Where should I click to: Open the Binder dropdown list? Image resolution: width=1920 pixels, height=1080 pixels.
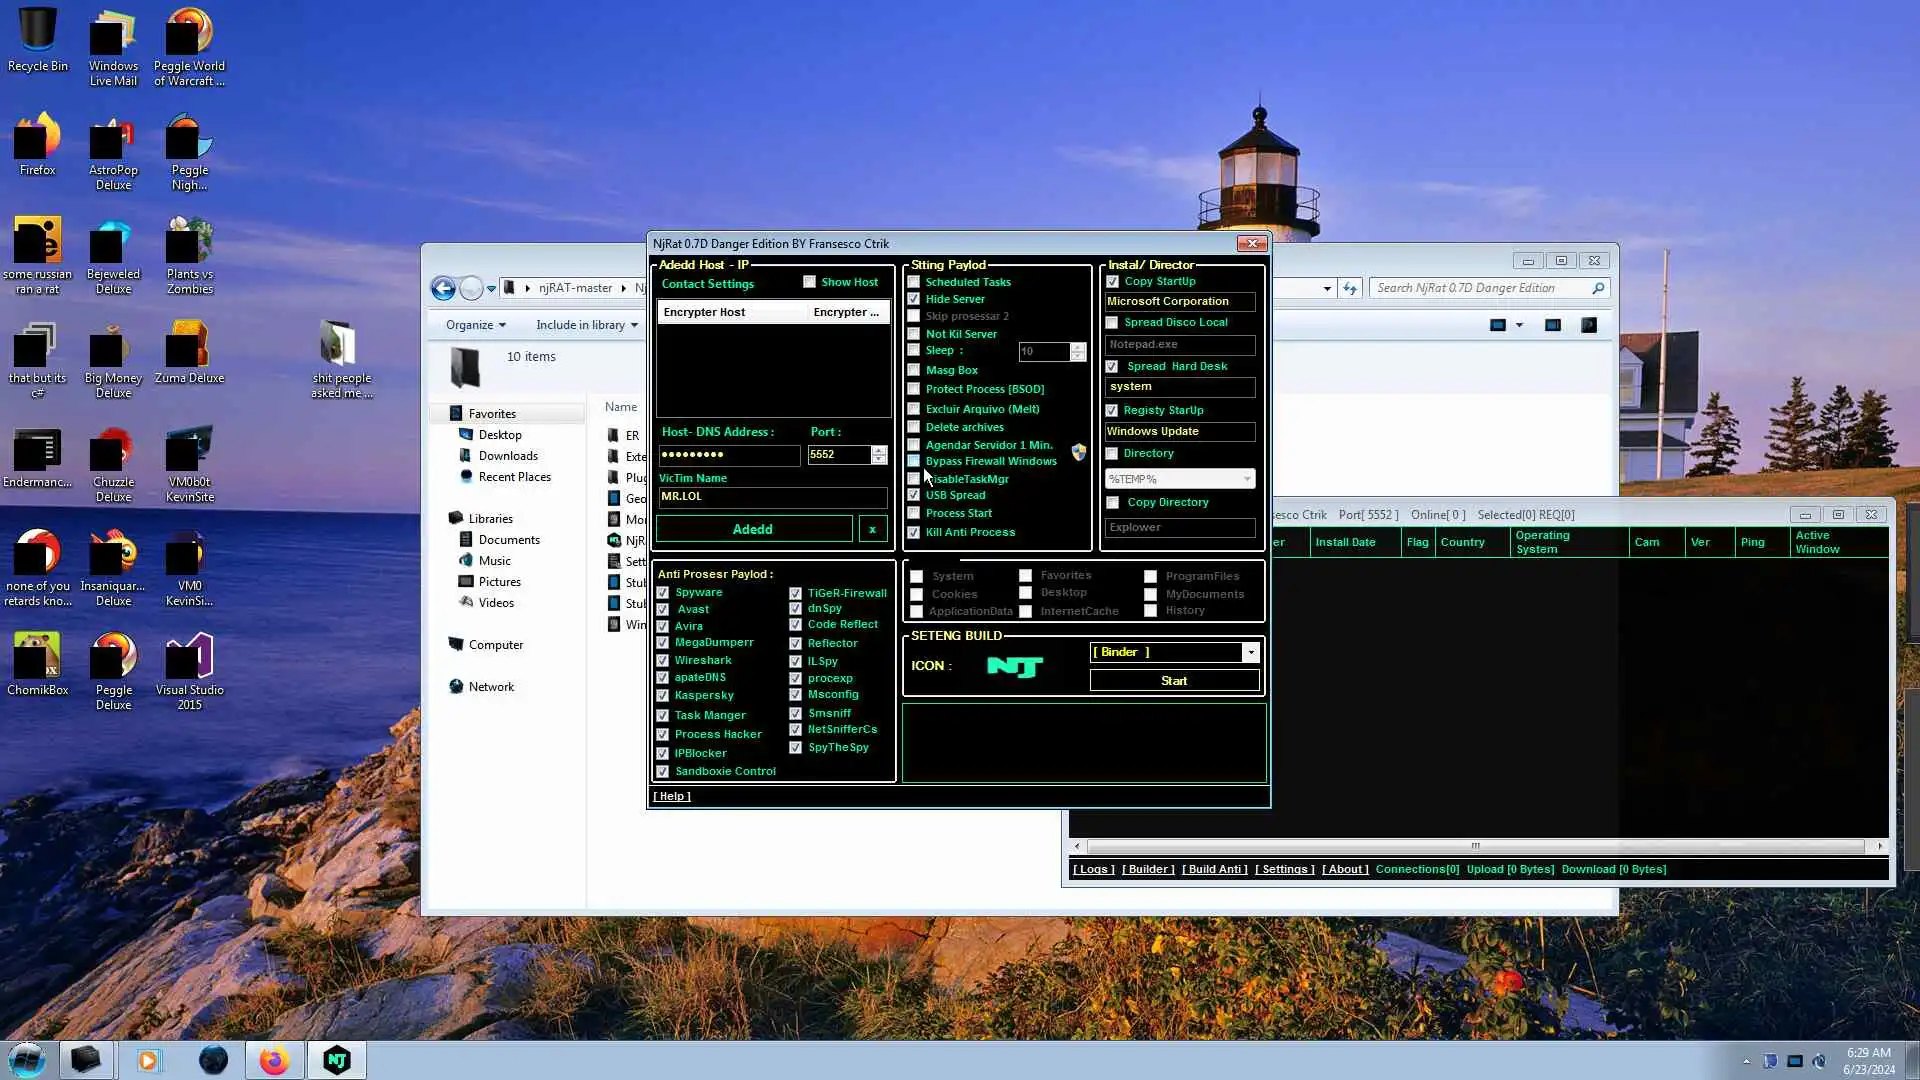tap(1250, 652)
